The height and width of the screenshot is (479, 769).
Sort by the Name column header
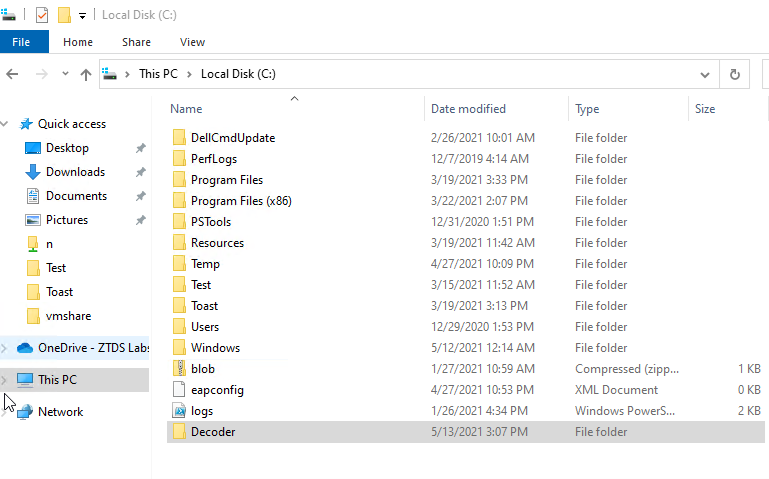point(186,109)
